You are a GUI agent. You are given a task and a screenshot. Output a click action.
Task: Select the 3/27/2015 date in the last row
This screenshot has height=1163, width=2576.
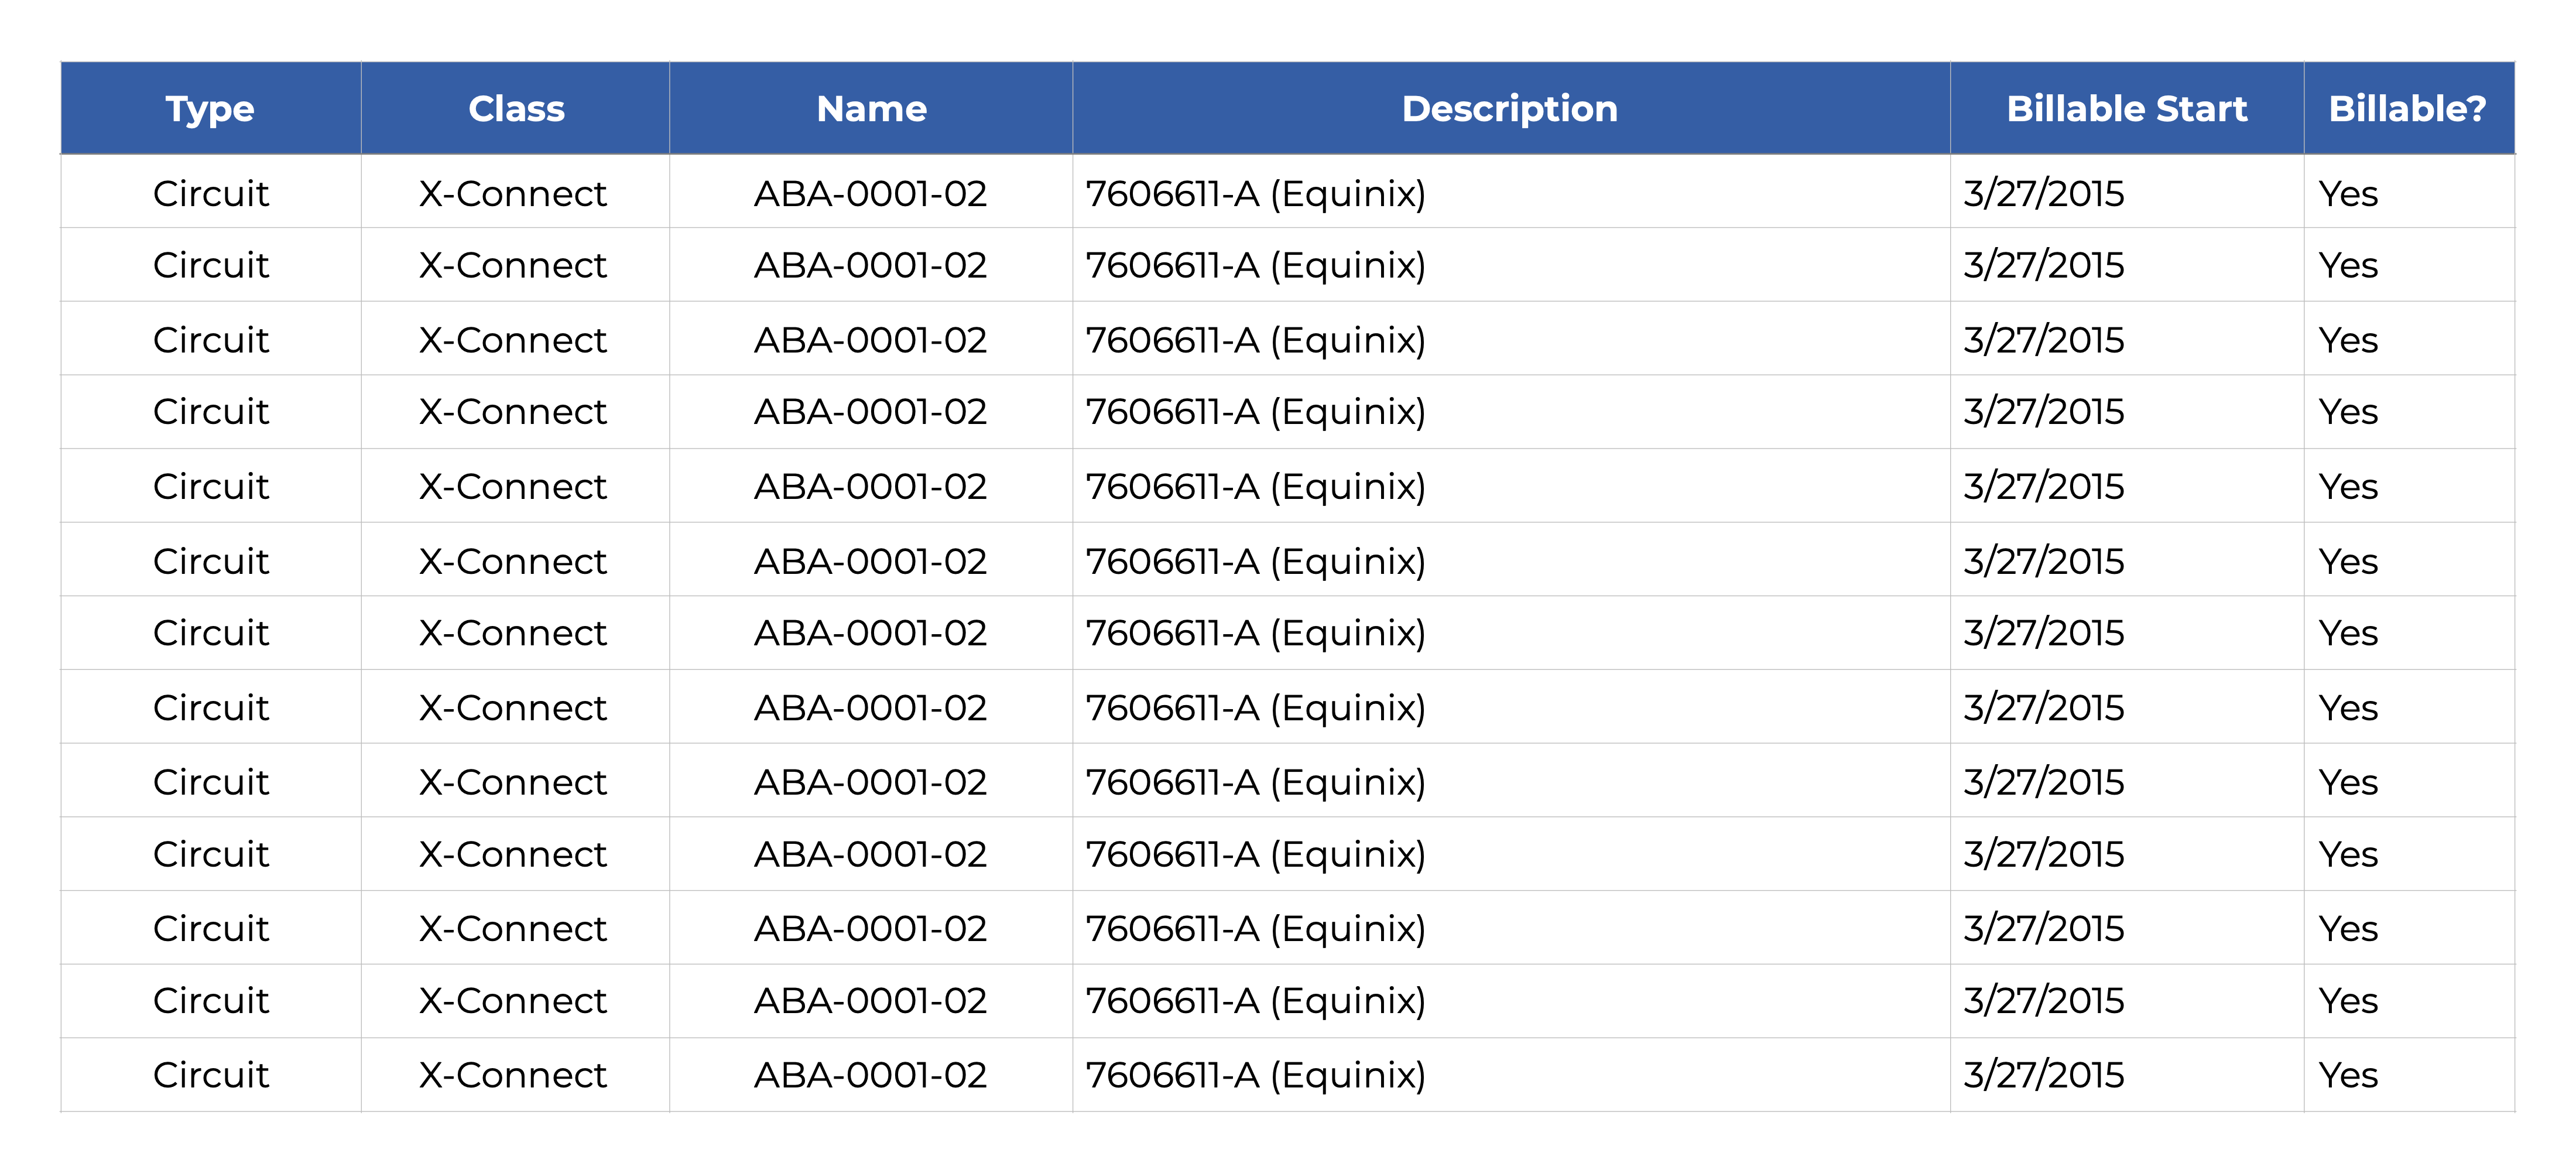pos(2043,1075)
